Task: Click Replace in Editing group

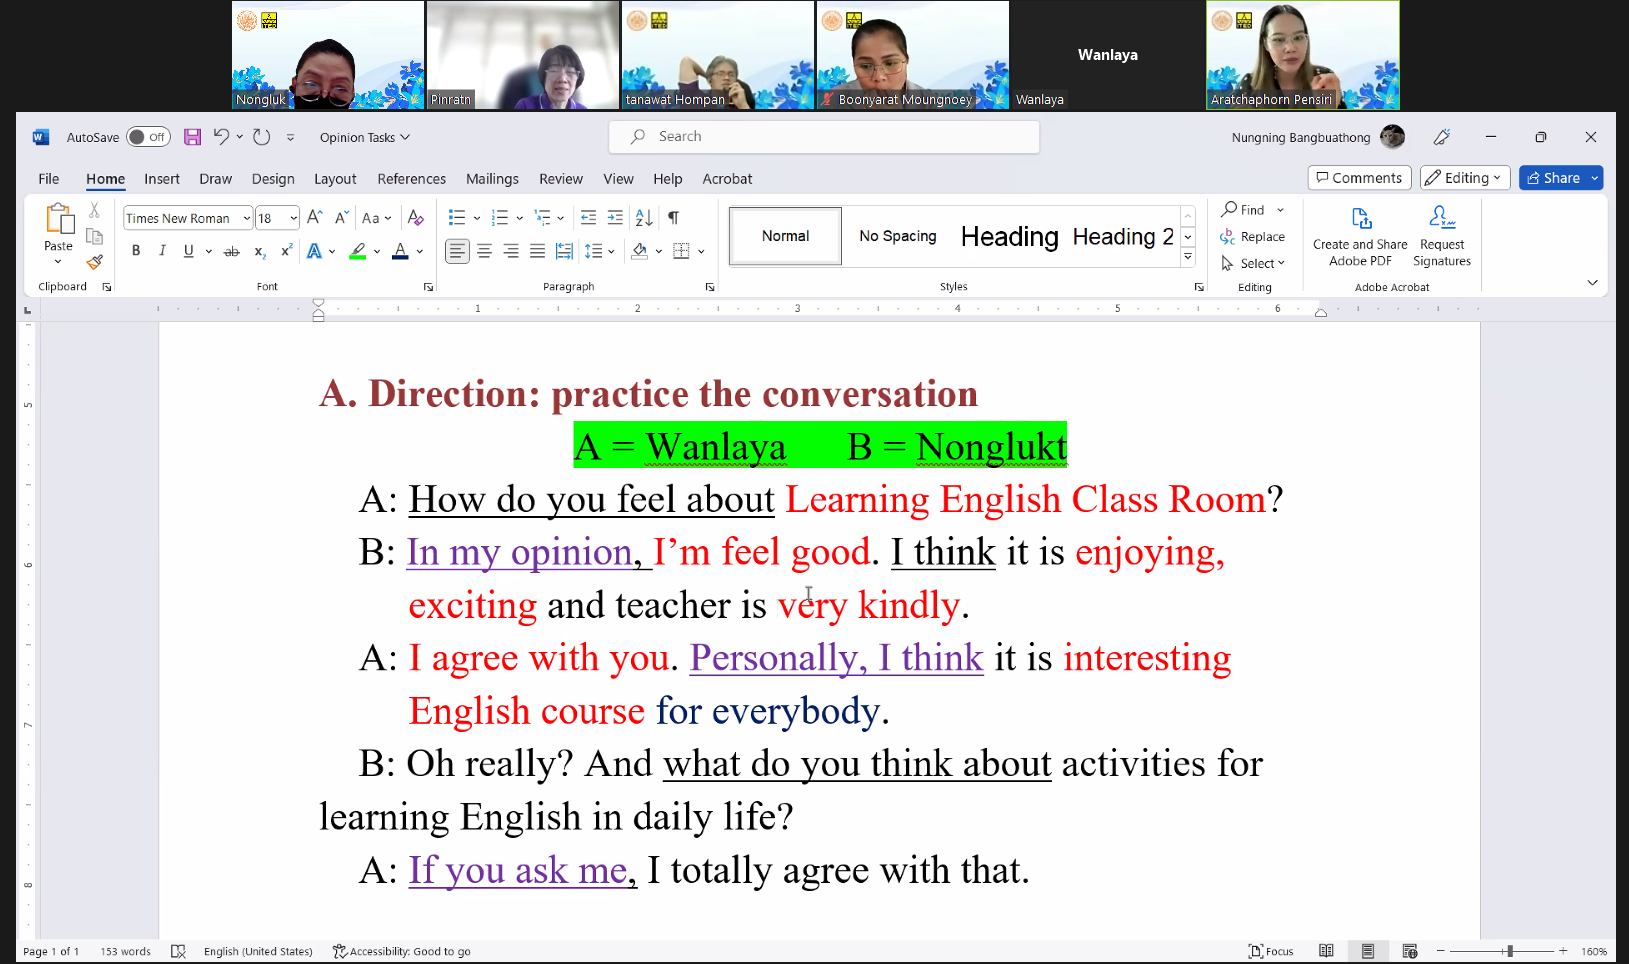Action: 1253,236
